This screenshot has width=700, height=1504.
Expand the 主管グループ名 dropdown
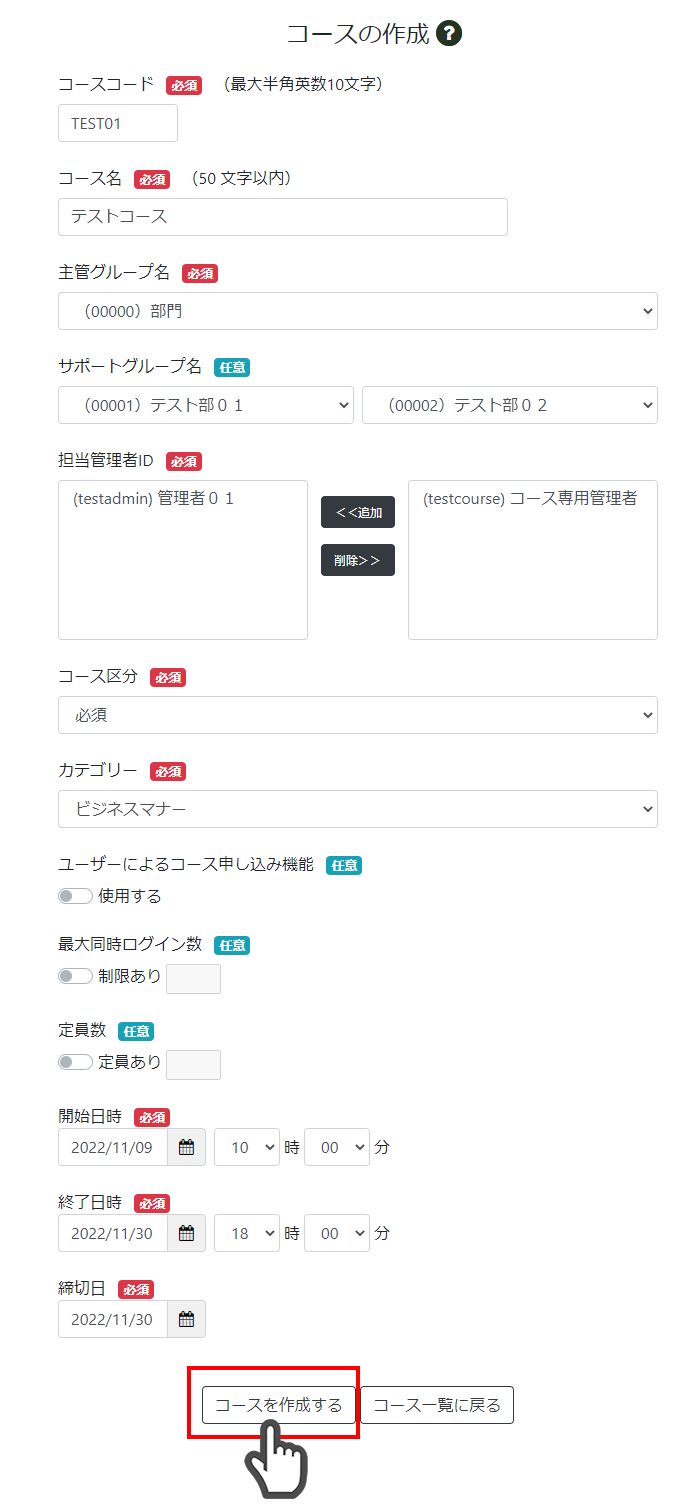(x=358, y=311)
